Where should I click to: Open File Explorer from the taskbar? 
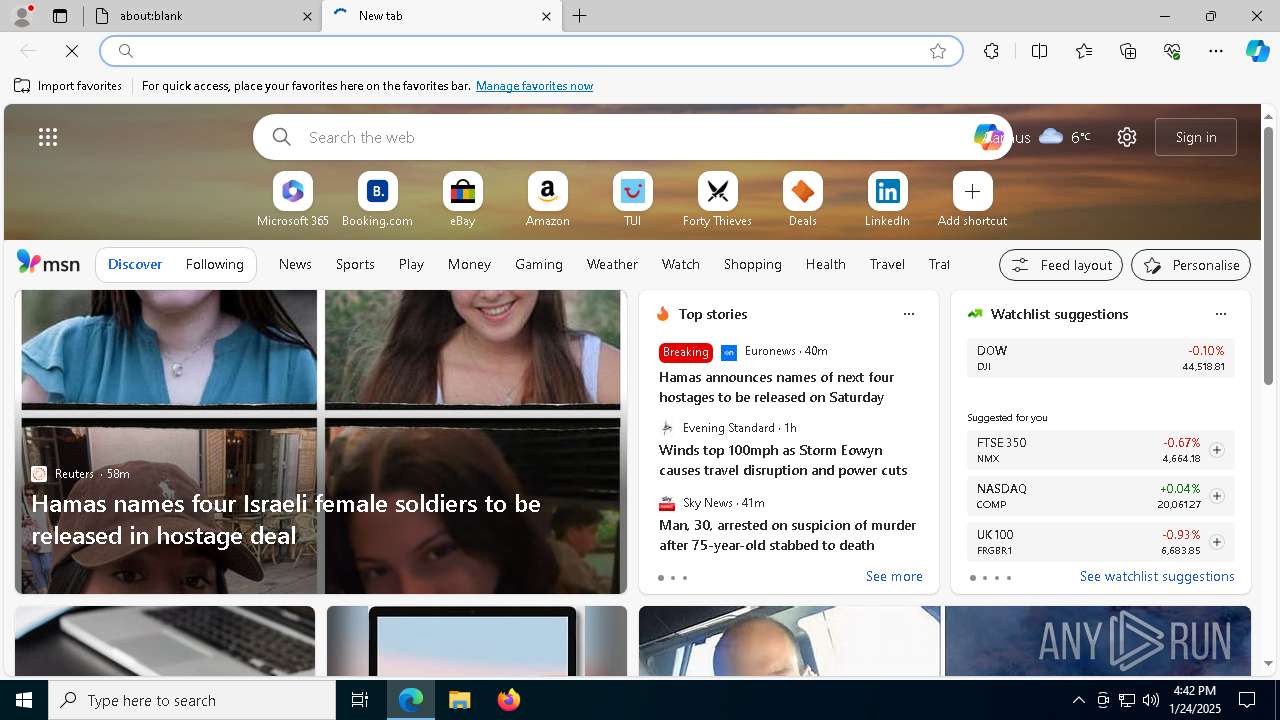[459, 700]
